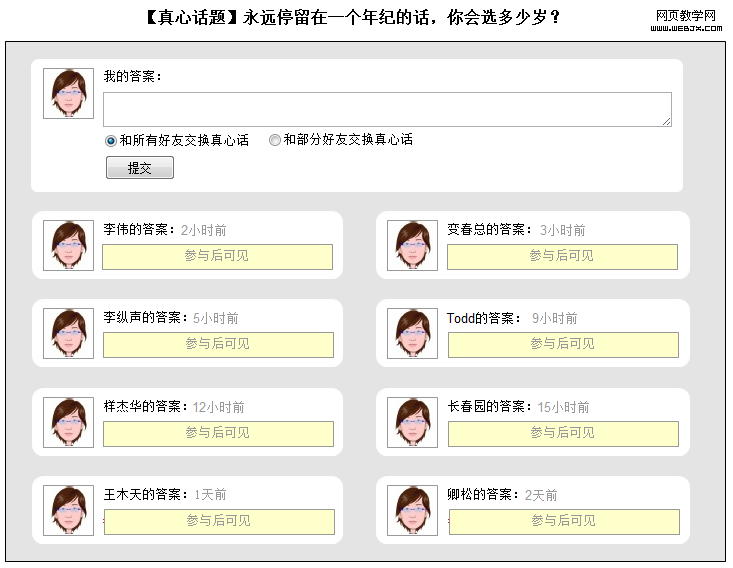Click 卿松's 参与后可见 answer field
Image resolution: width=733 pixels, height=568 pixels.
pos(563,522)
